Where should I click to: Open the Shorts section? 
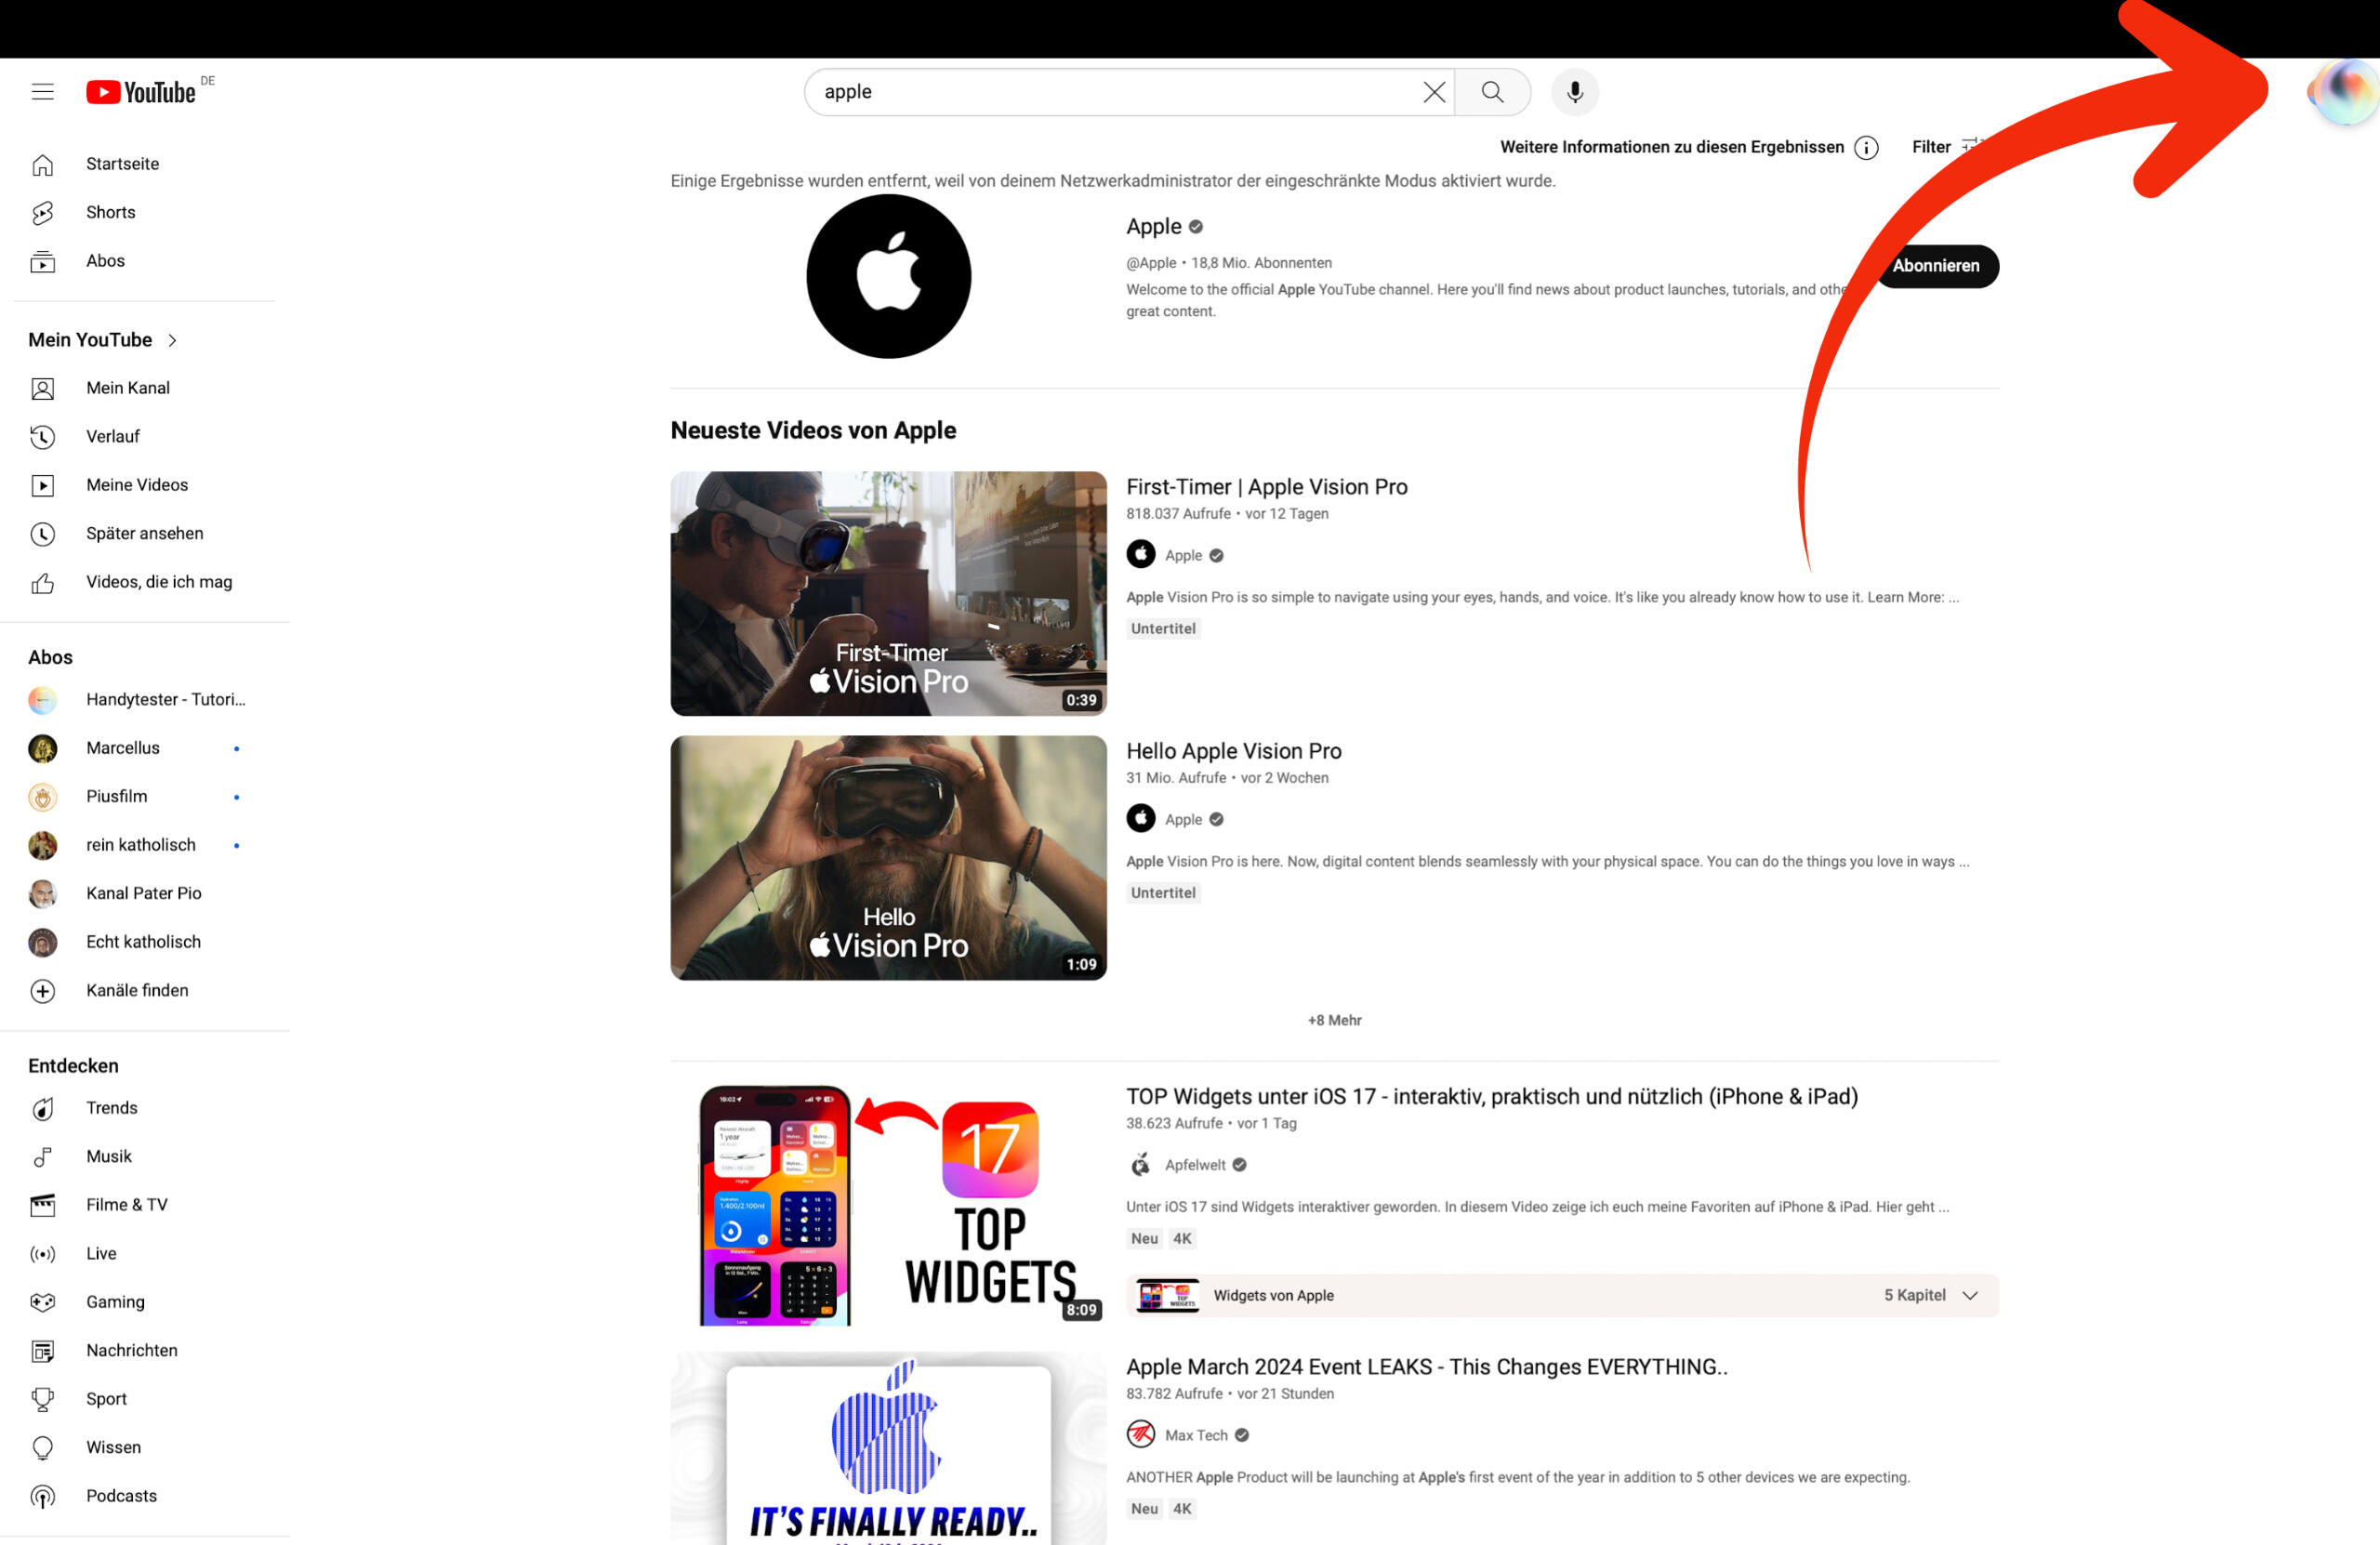pyautogui.click(x=110, y=212)
